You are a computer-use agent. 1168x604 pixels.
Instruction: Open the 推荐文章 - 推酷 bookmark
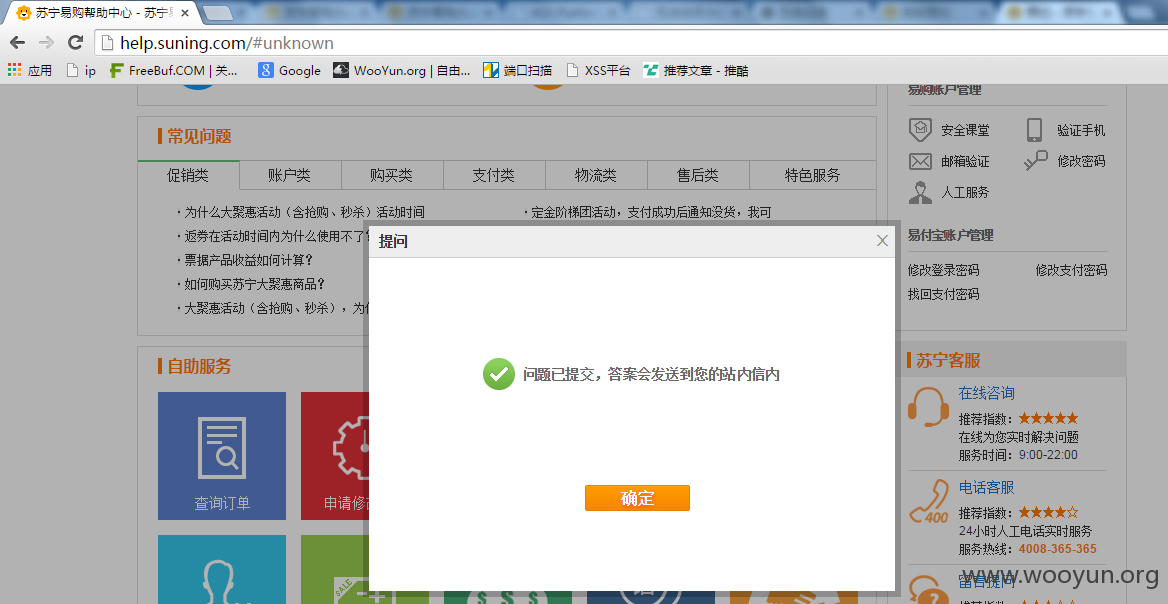coord(696,71)
